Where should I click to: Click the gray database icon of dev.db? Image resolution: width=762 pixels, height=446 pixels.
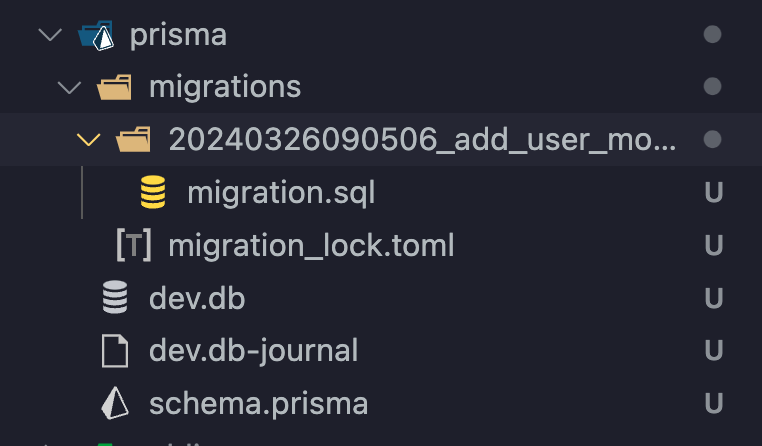[115, 297]
